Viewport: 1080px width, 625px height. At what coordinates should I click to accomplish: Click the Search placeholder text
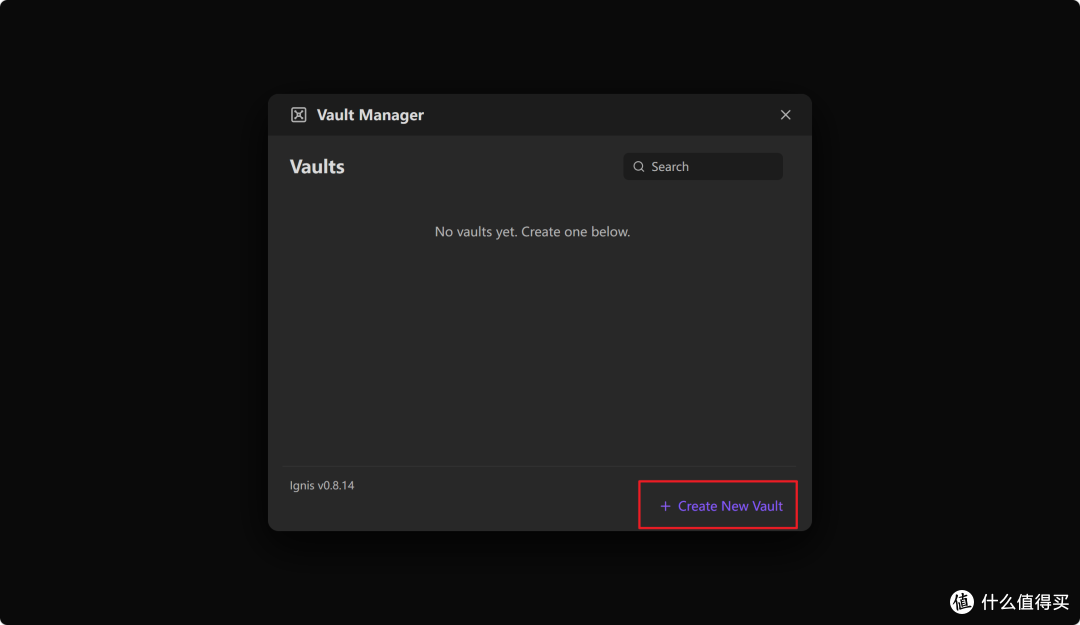coord(669,167)
